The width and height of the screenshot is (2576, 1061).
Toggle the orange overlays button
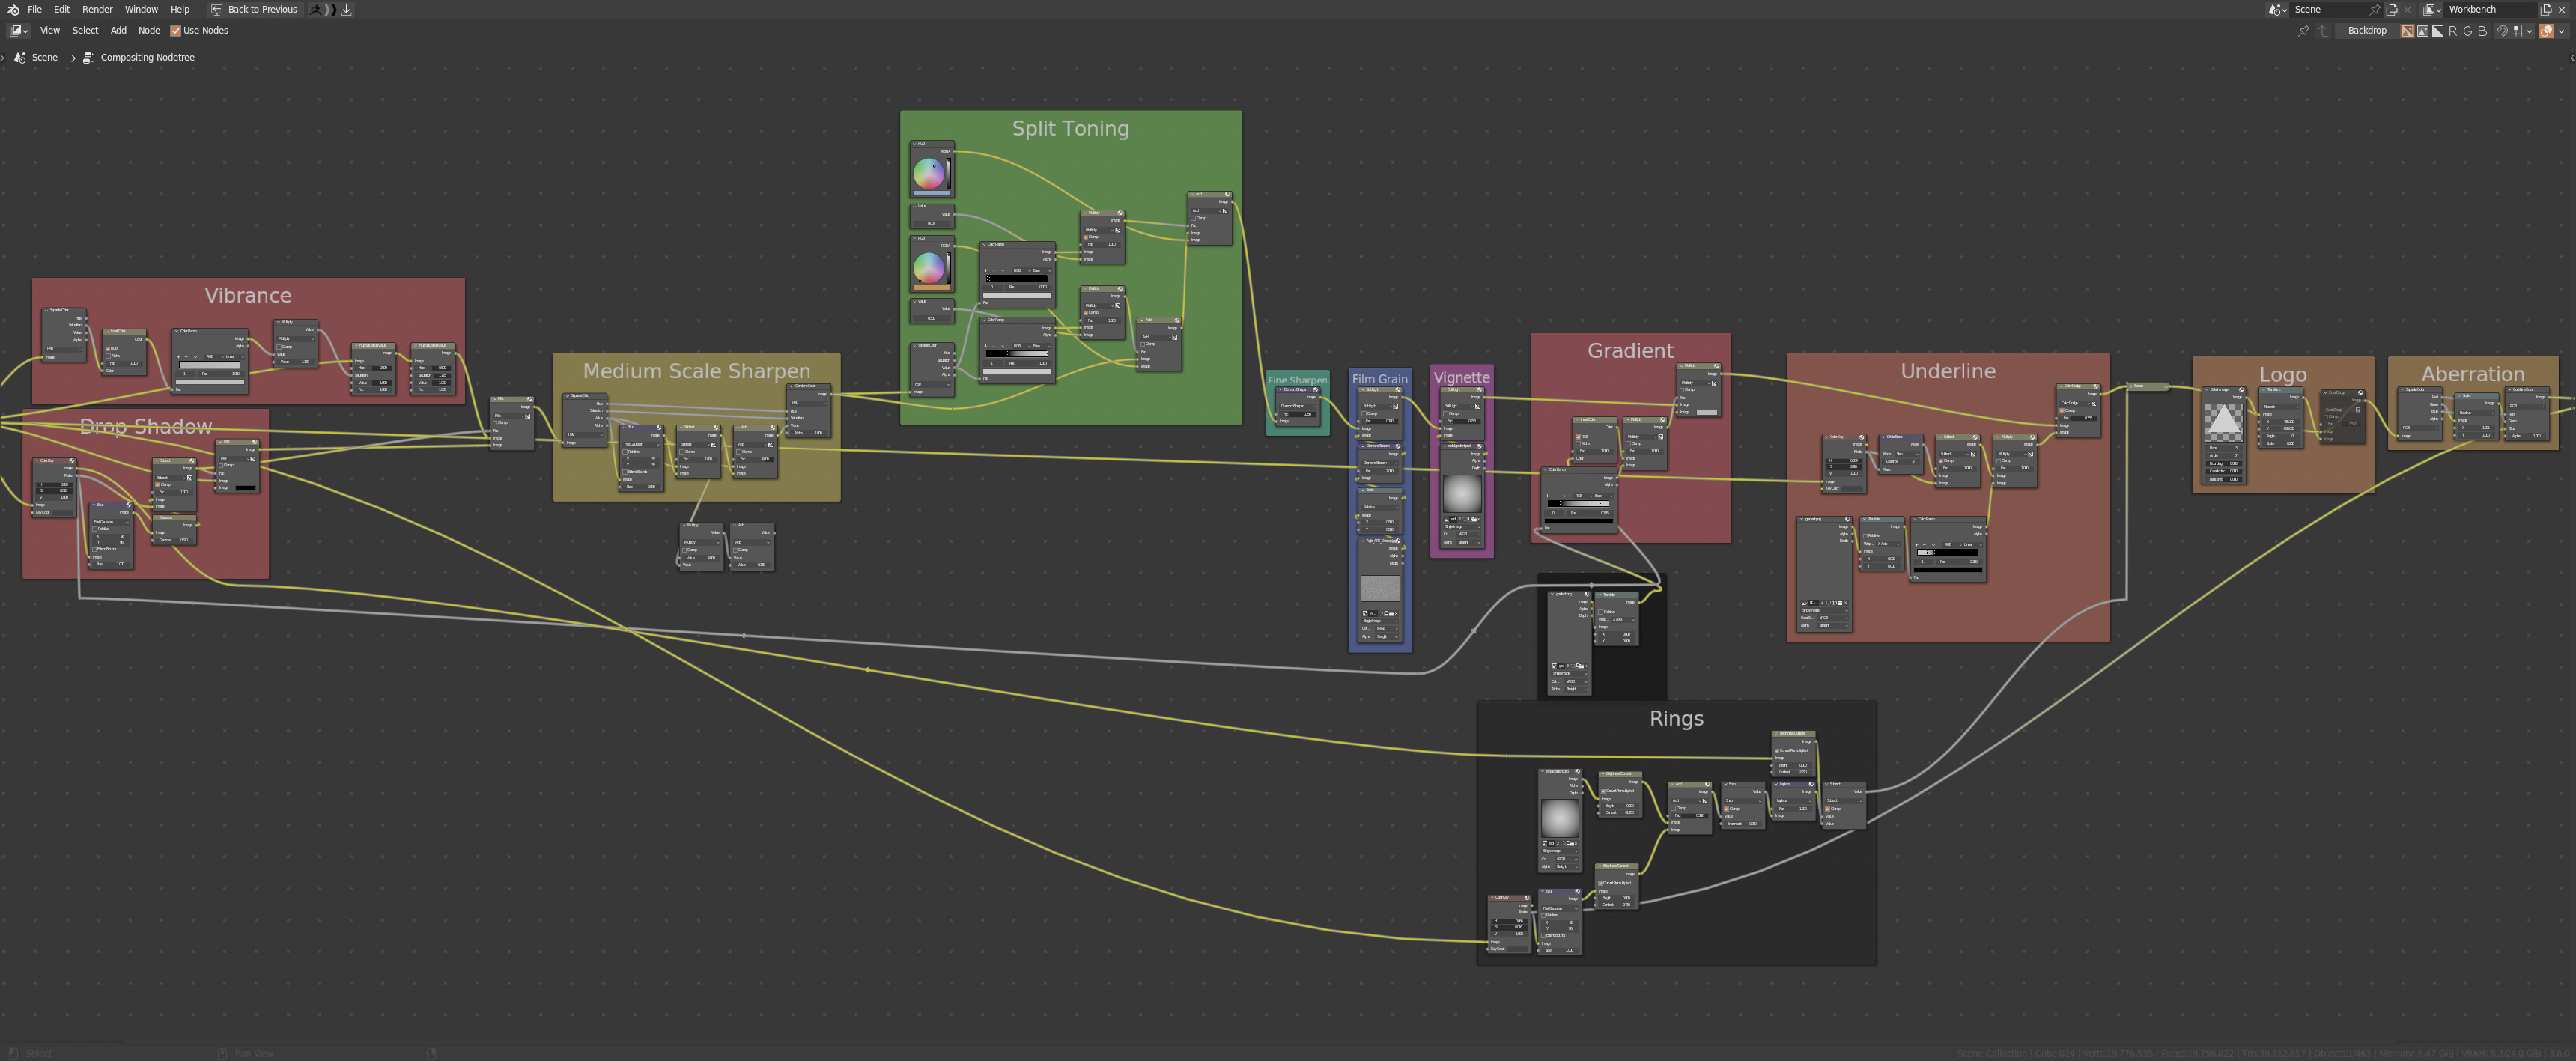[x=2546, y=31]
